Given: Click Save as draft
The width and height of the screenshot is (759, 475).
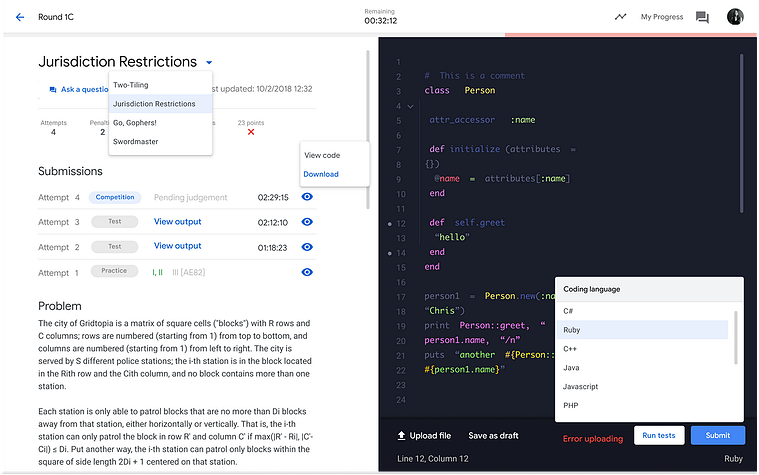Looking at the screenshot, I should tap(493, 436).
